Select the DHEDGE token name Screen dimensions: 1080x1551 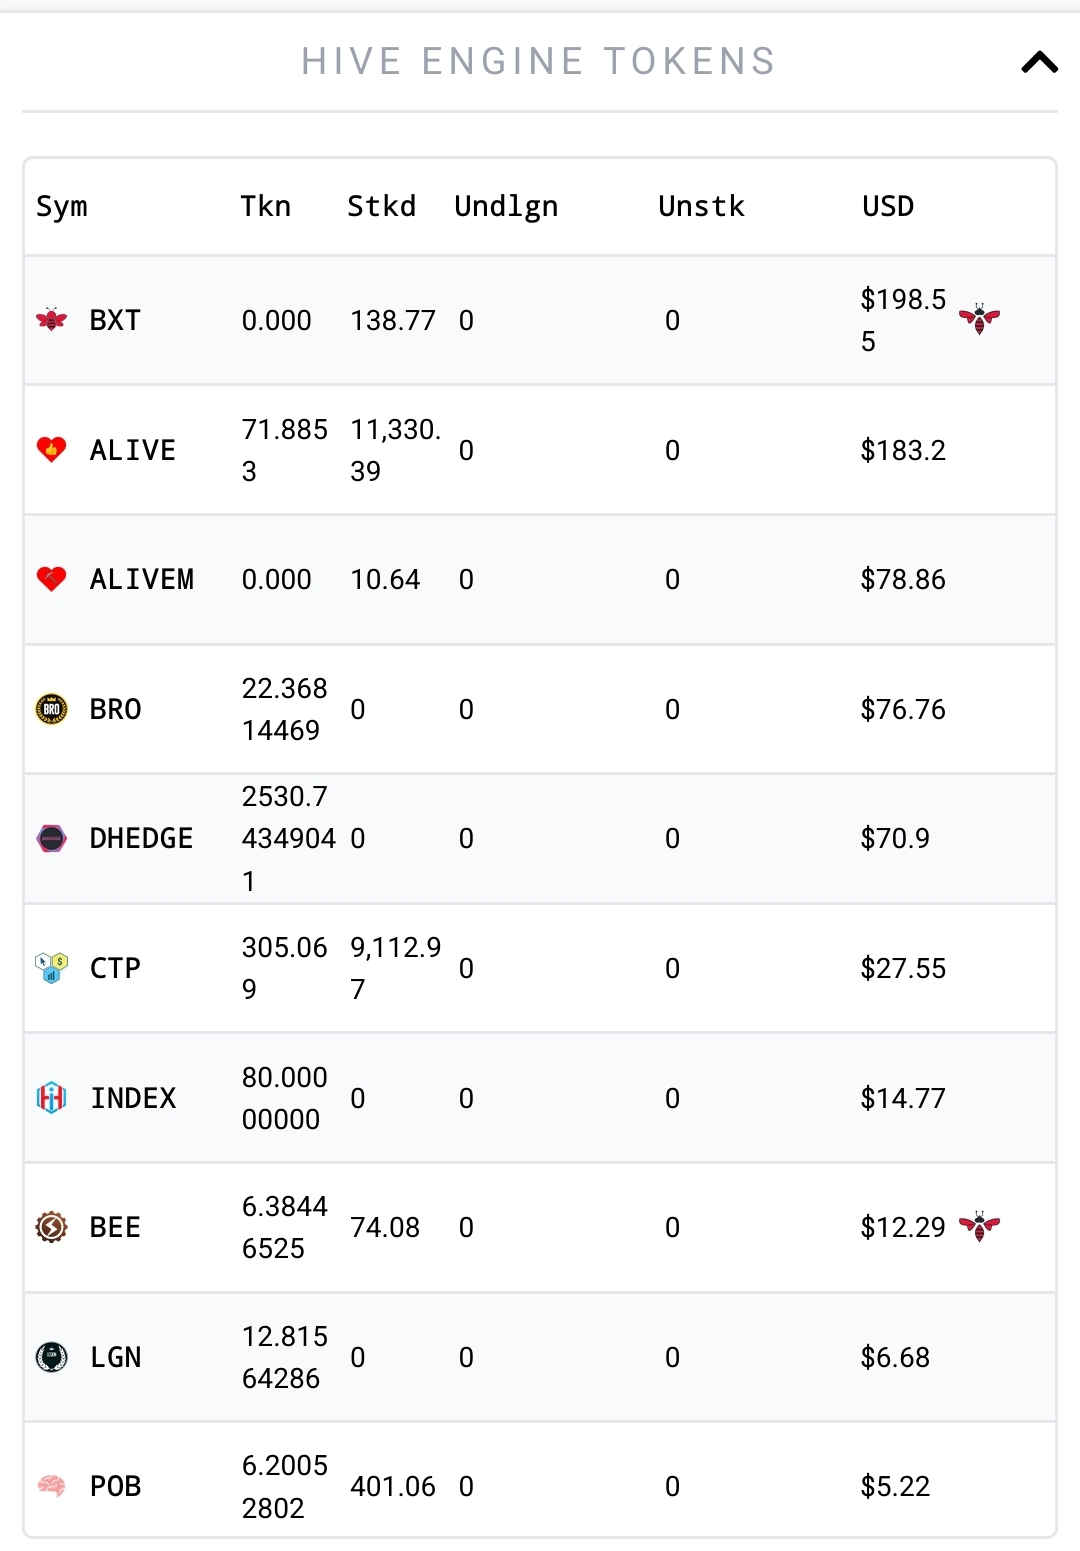pos(141,838)
